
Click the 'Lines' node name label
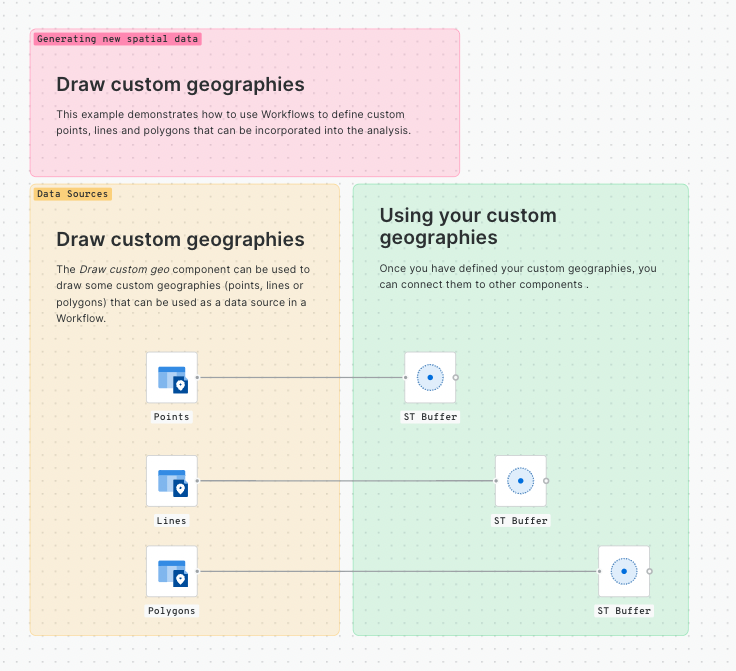171,521
